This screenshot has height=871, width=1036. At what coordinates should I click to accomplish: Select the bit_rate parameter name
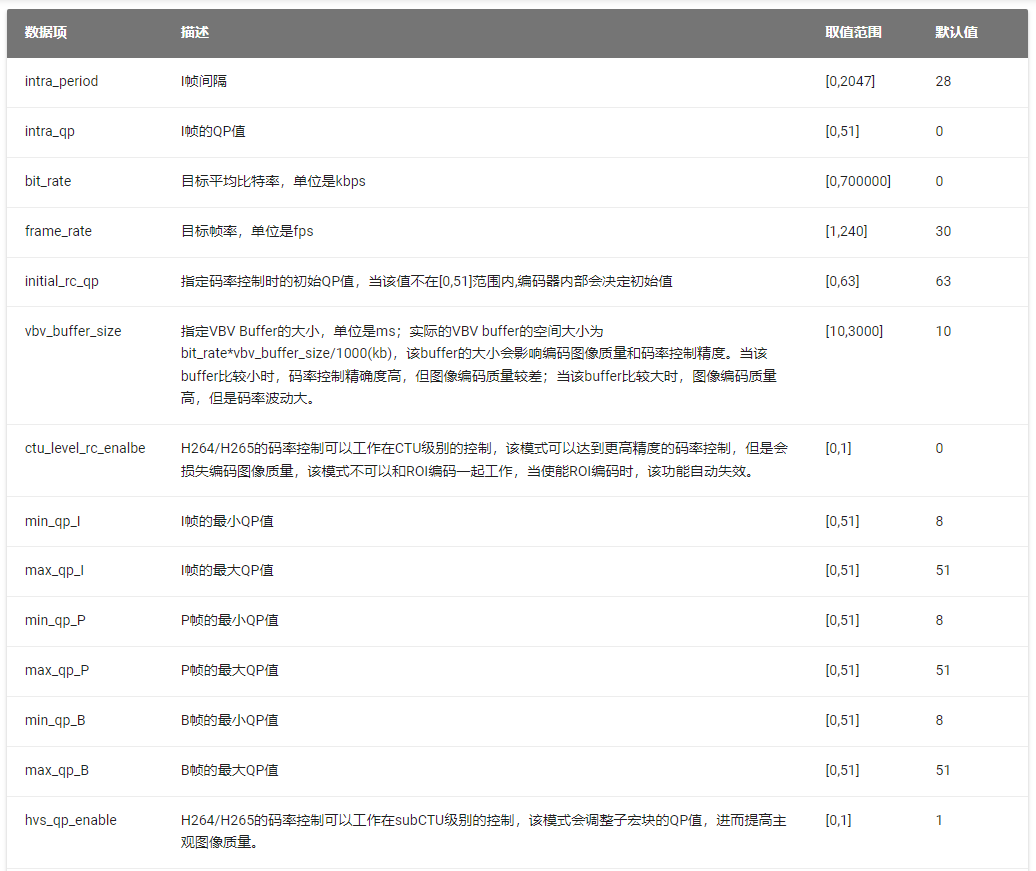coord(48,181)
